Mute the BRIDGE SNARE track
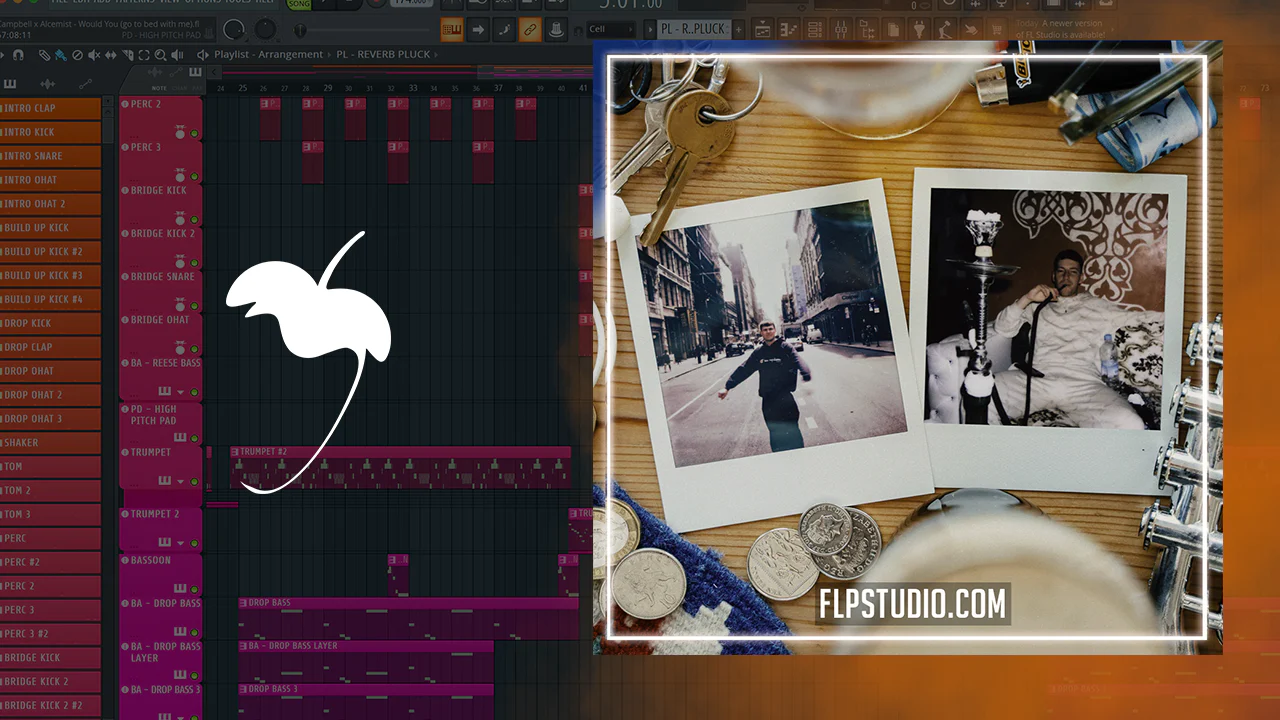The image size is (1280, 720). (x=194, y=304)
